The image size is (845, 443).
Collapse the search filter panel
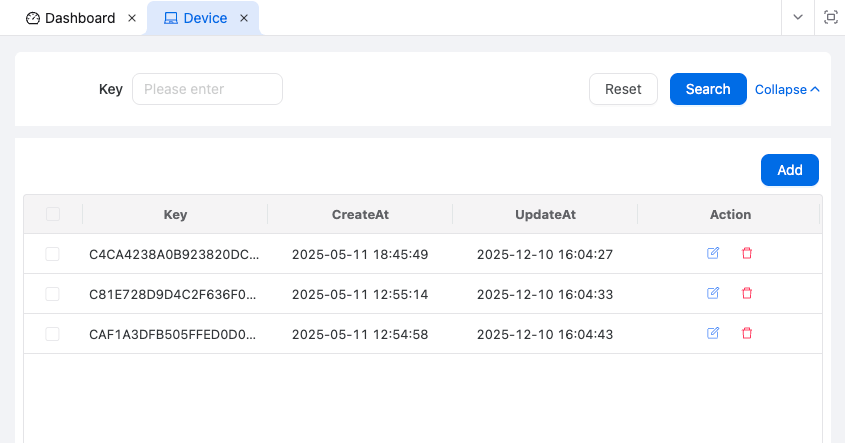(x=787, y=89)
